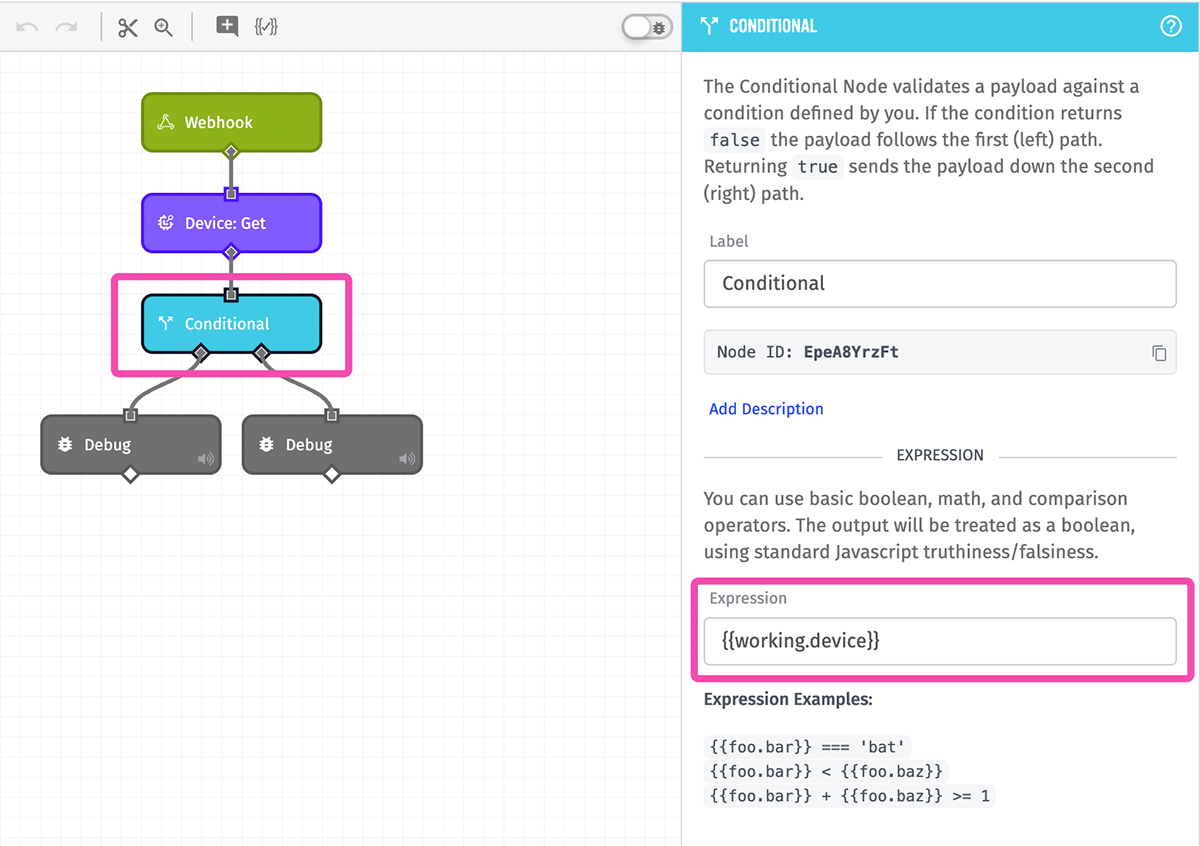Select the left Debug node

coord(130,445)
